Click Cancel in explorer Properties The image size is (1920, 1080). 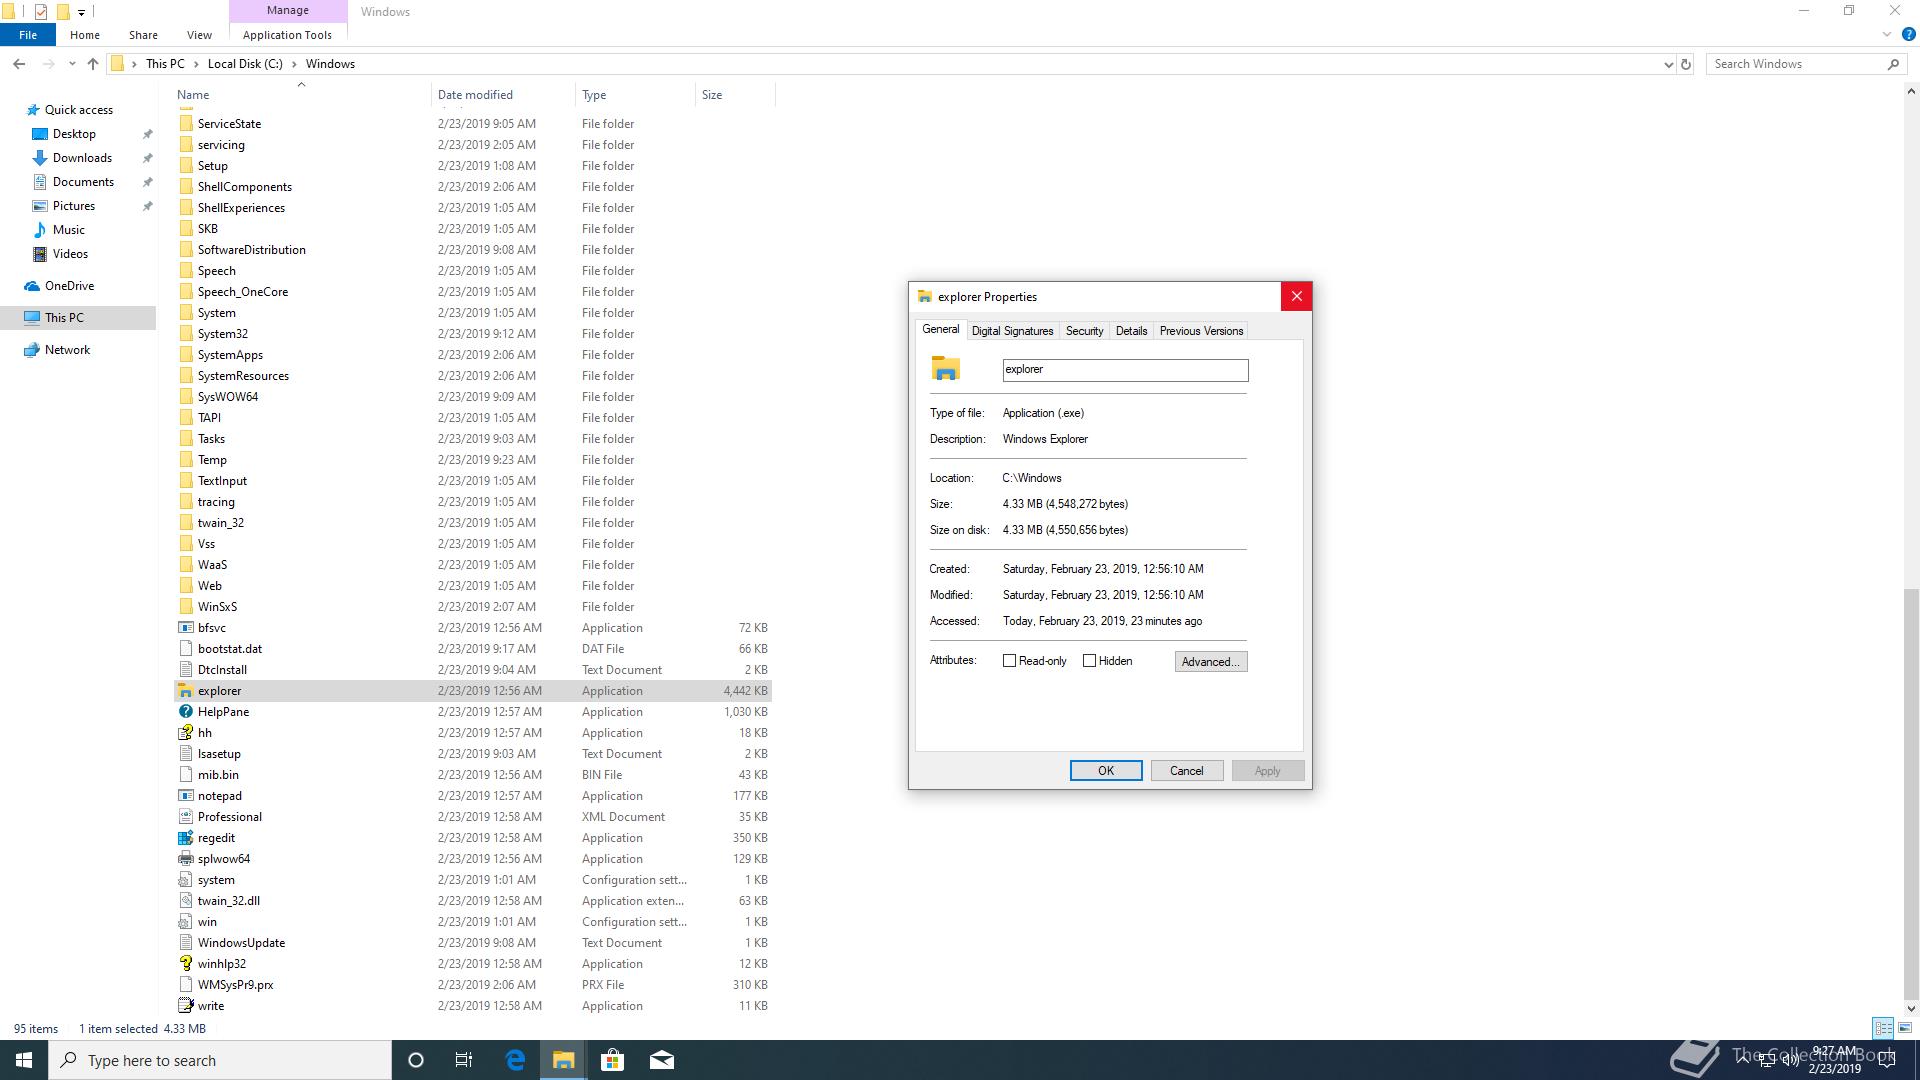pyautogui.click(x=1187, y=771)
